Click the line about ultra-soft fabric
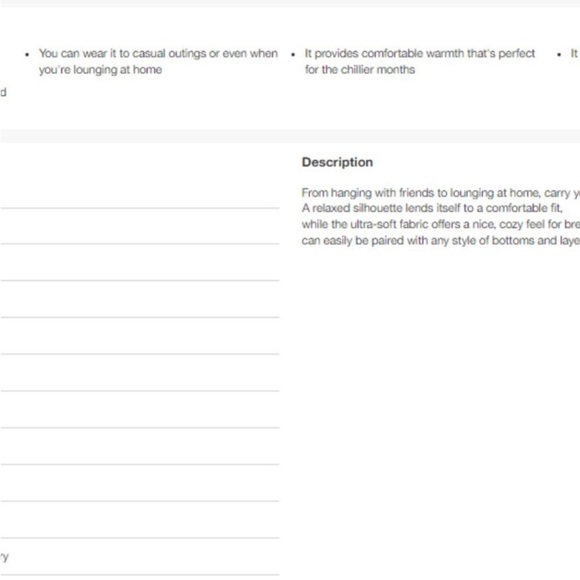The height and width of the screenshot is (580, 580). coord(441,225)
